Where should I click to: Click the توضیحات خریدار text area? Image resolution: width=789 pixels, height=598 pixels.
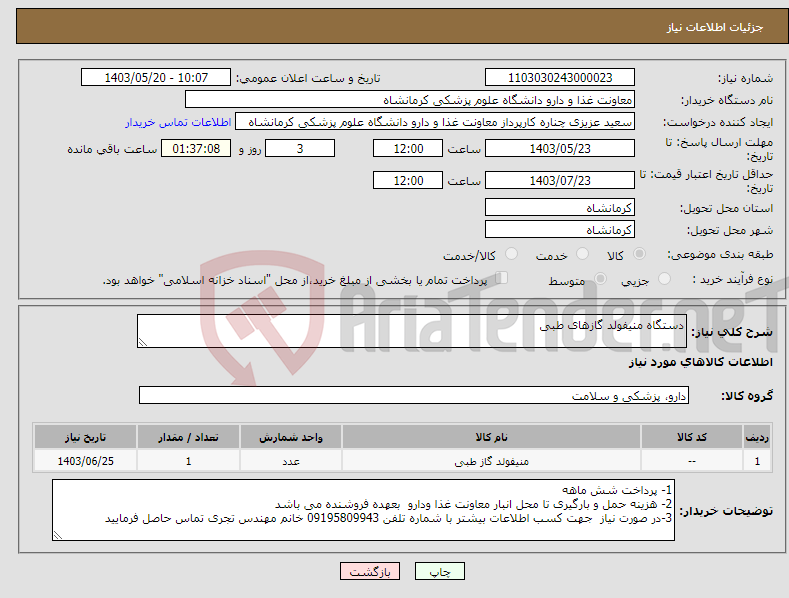(363, 510)
